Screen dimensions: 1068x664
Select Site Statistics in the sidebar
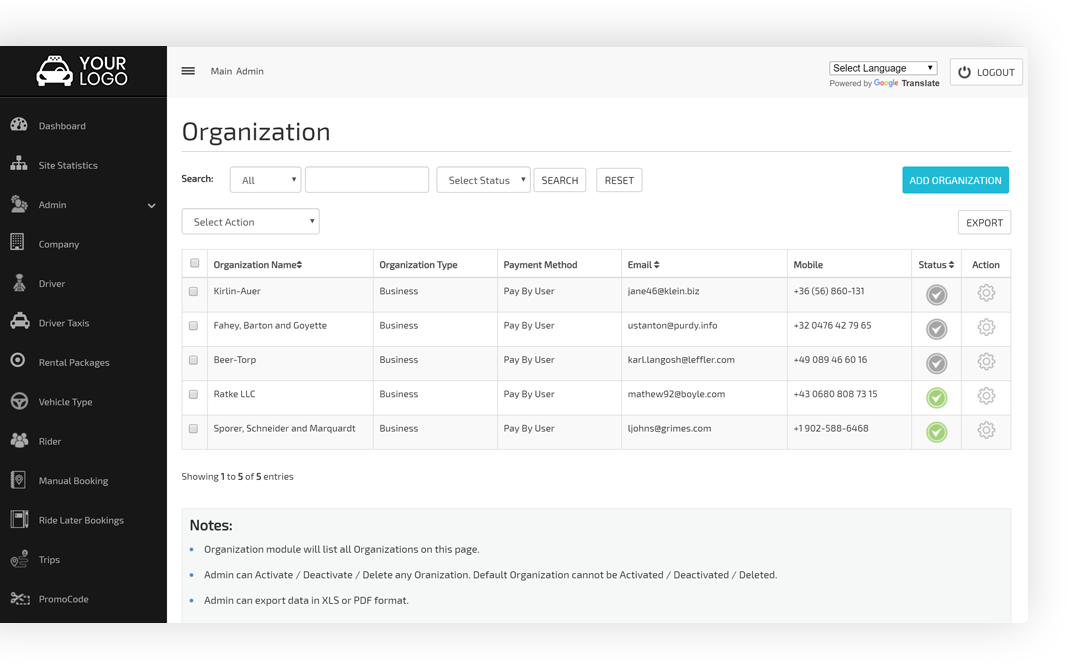point(66,164)
